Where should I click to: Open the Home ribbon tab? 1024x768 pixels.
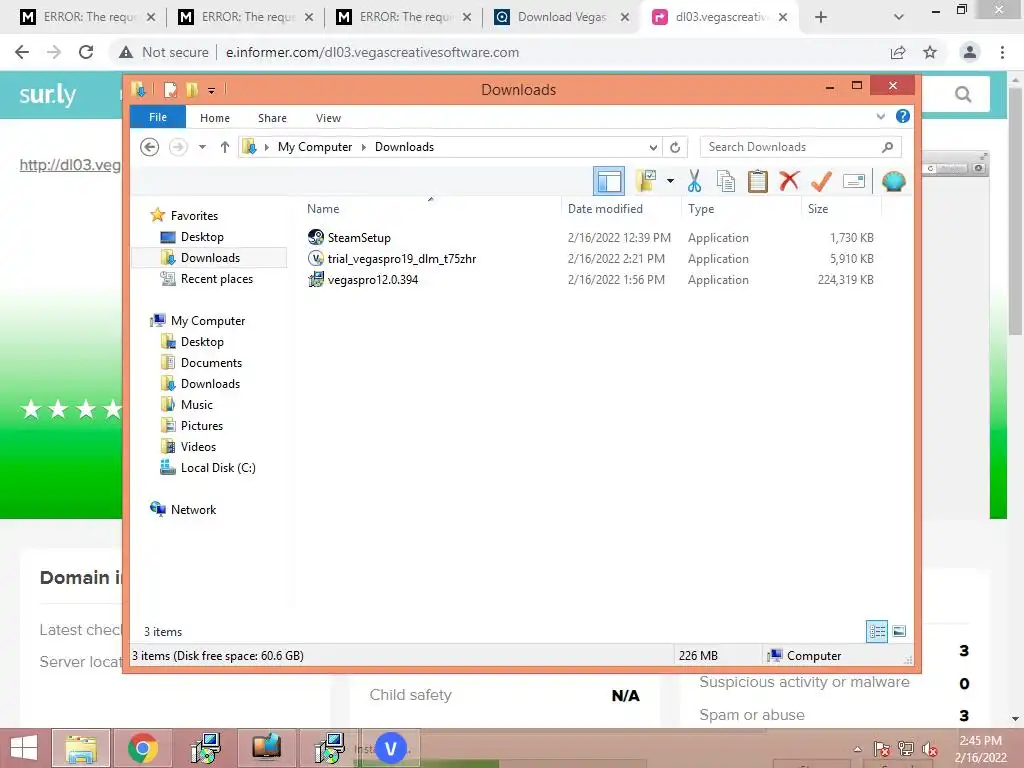[x=215, y=118]
